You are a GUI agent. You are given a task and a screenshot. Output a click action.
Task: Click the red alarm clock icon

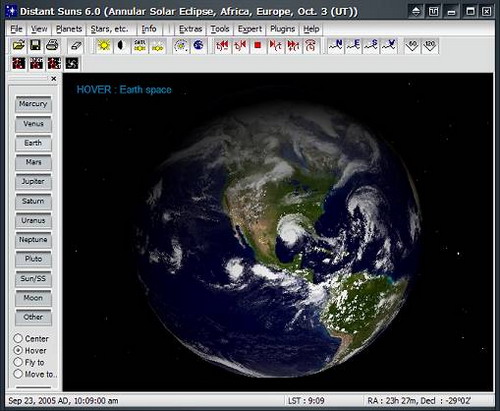311,46
